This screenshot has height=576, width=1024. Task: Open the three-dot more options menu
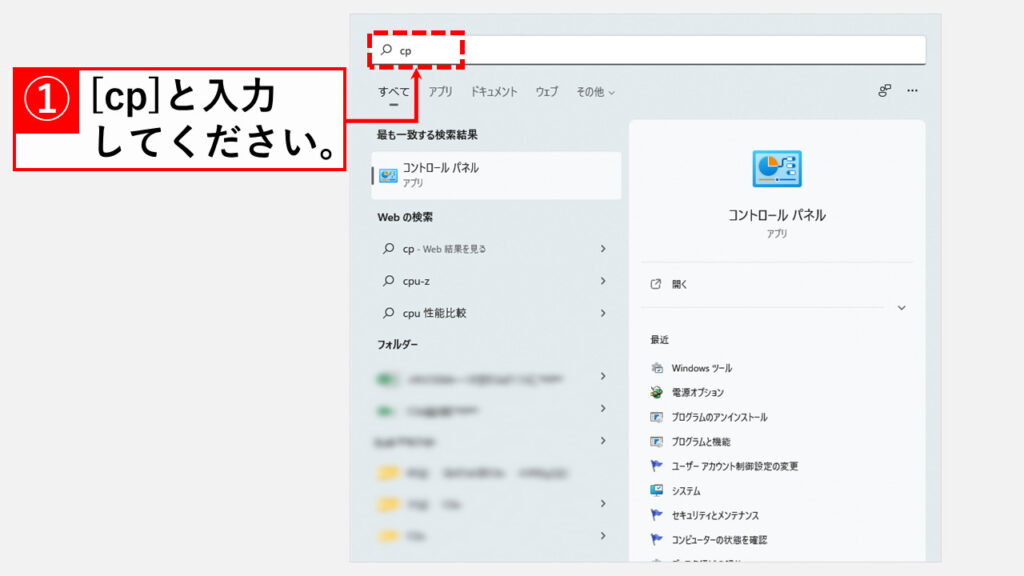click(912, 91)
